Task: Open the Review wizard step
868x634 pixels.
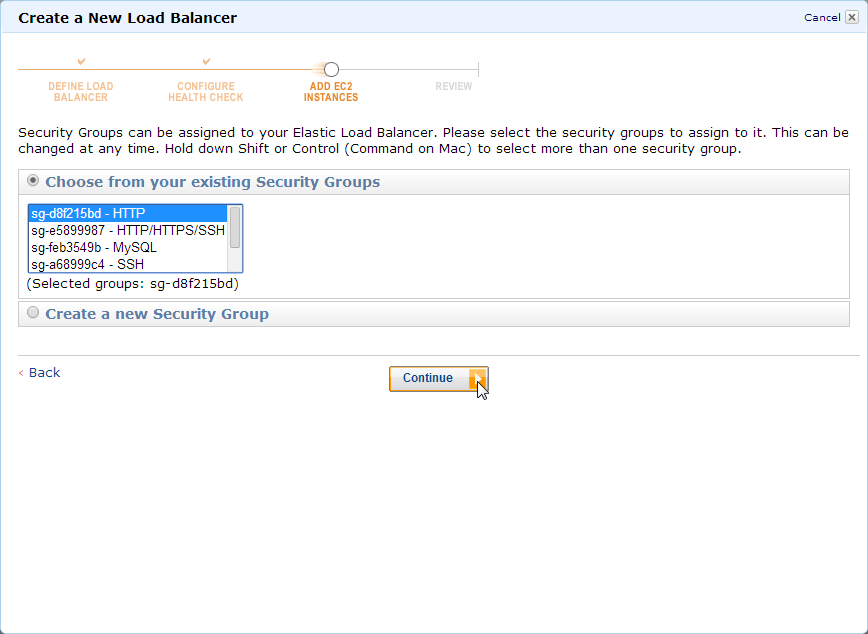Action: [453, 86]
